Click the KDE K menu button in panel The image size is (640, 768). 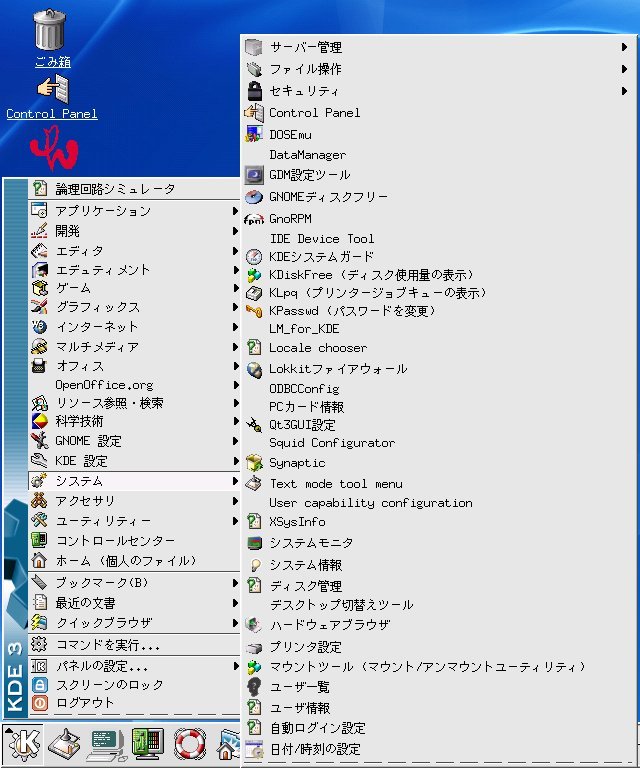23,744
